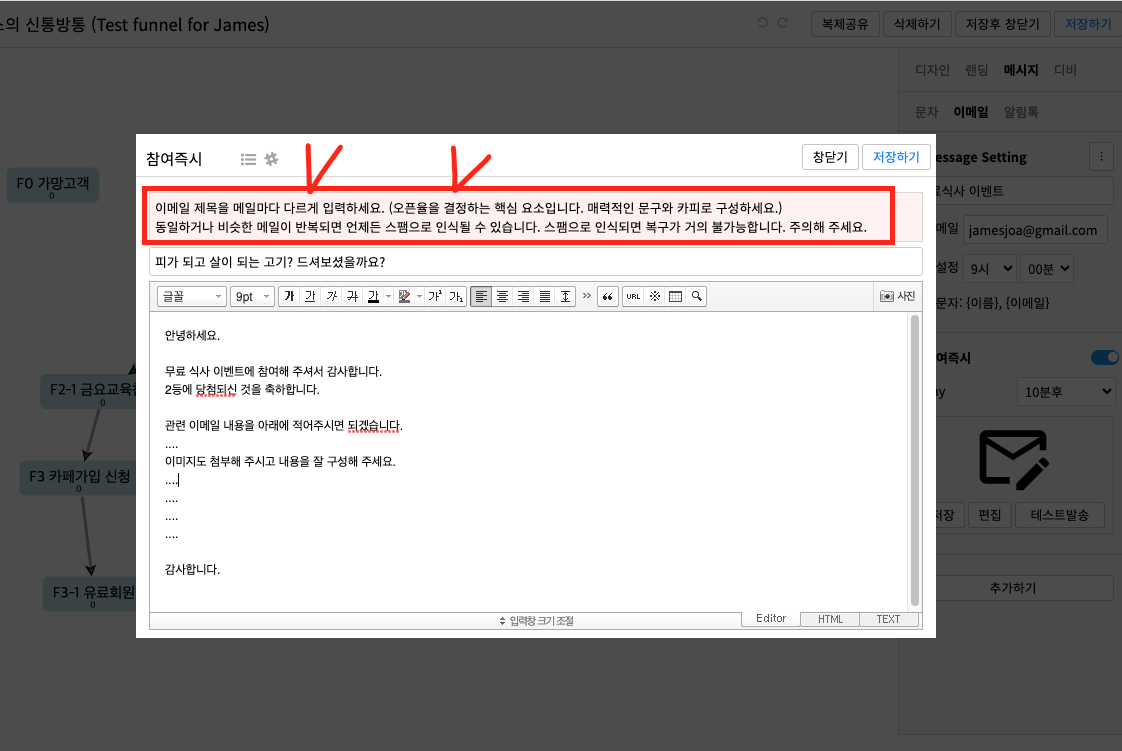This screenshot has height=751, width=1122.
Task: Toggle the 참여즉시 switch in right panel
Action: (x=1105, y=357)
